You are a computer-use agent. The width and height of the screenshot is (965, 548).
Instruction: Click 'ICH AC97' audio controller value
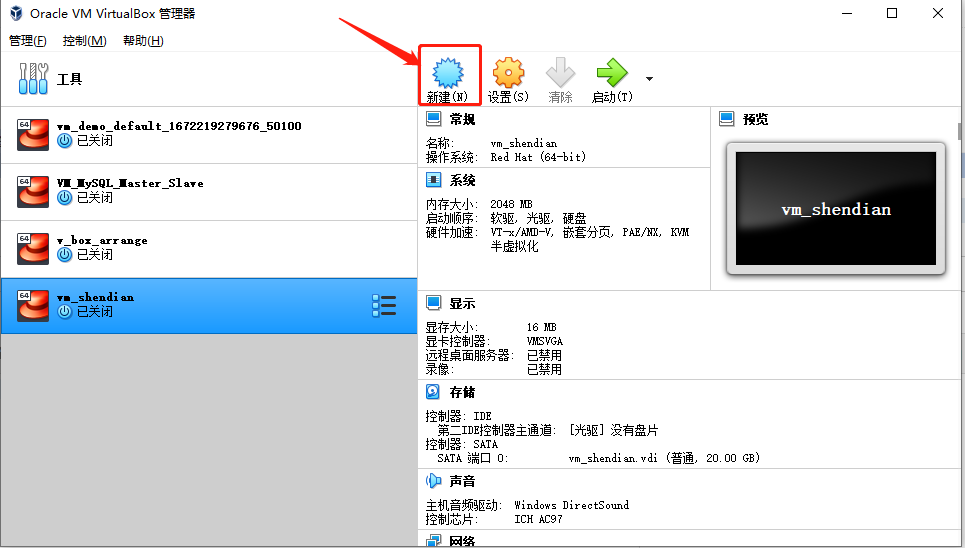pyautogui.click(x=539, y=519)
